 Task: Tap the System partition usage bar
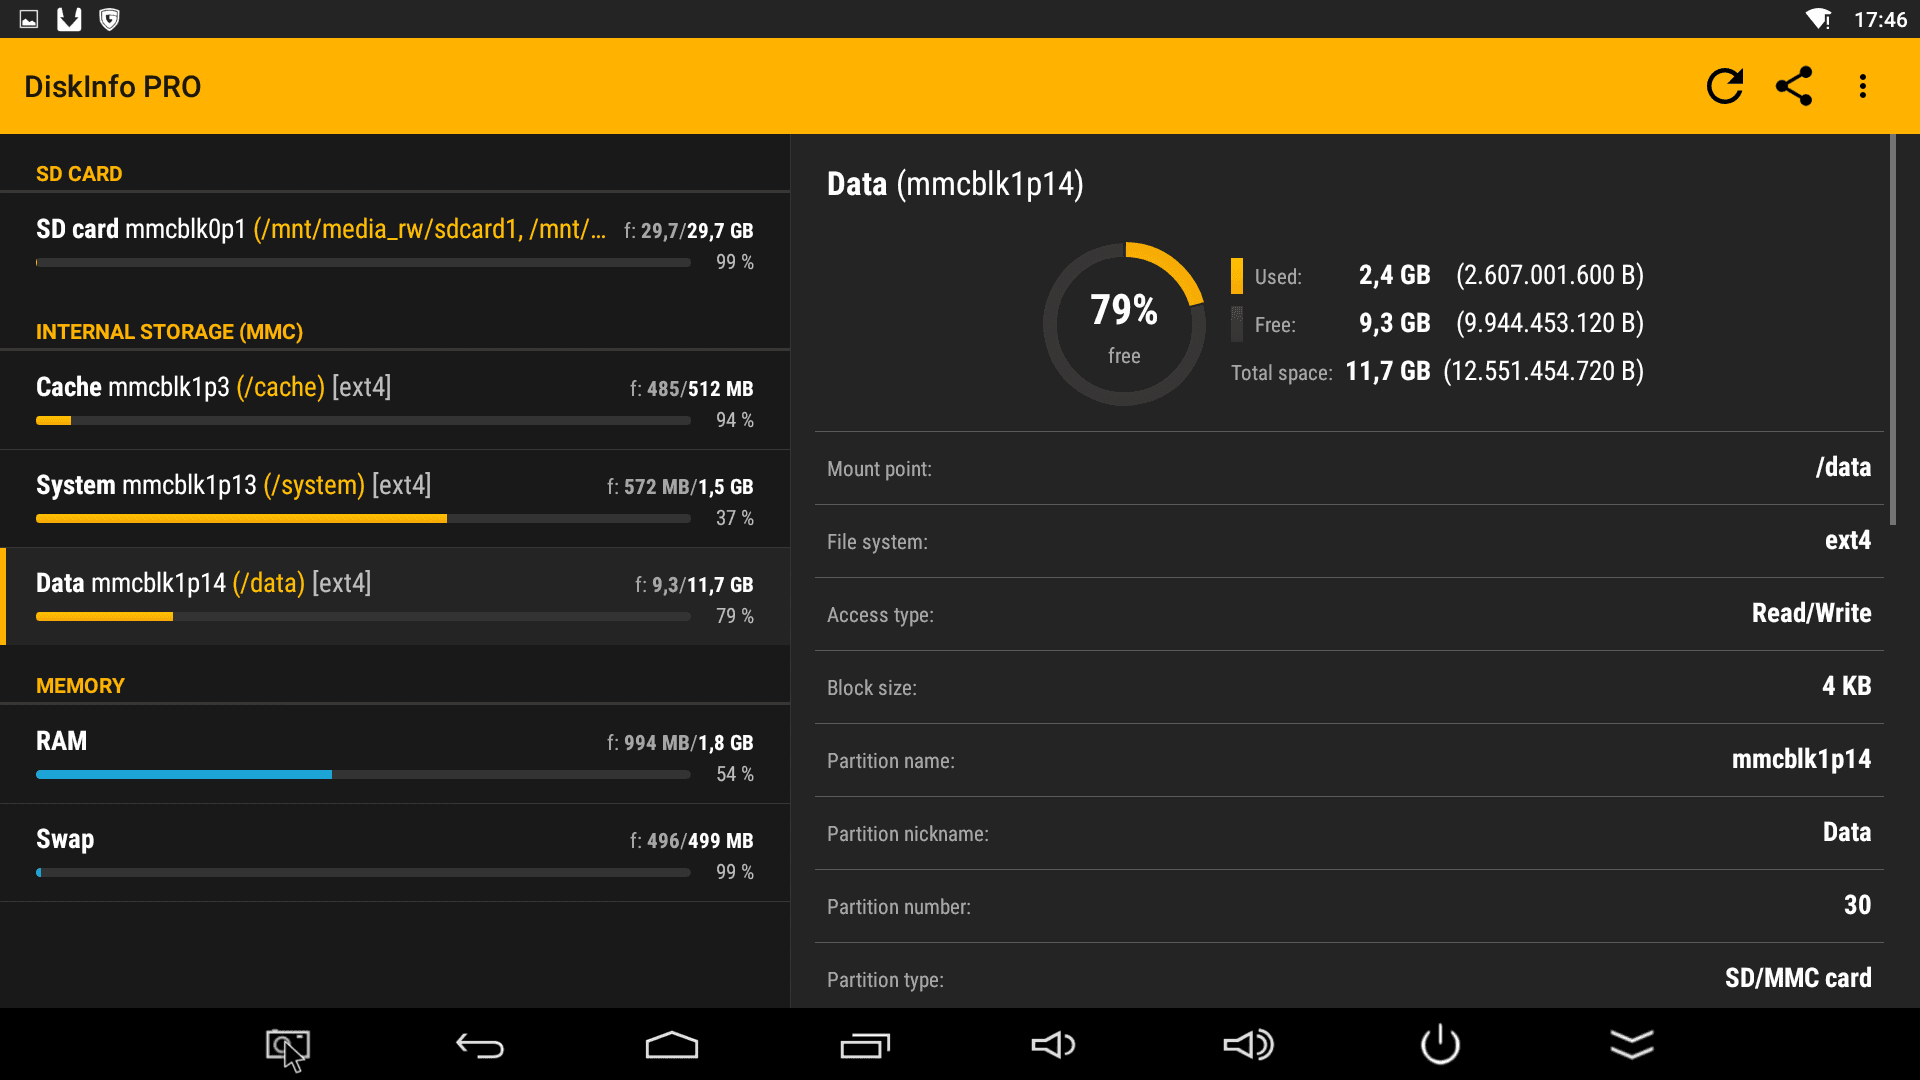[363, 519]
